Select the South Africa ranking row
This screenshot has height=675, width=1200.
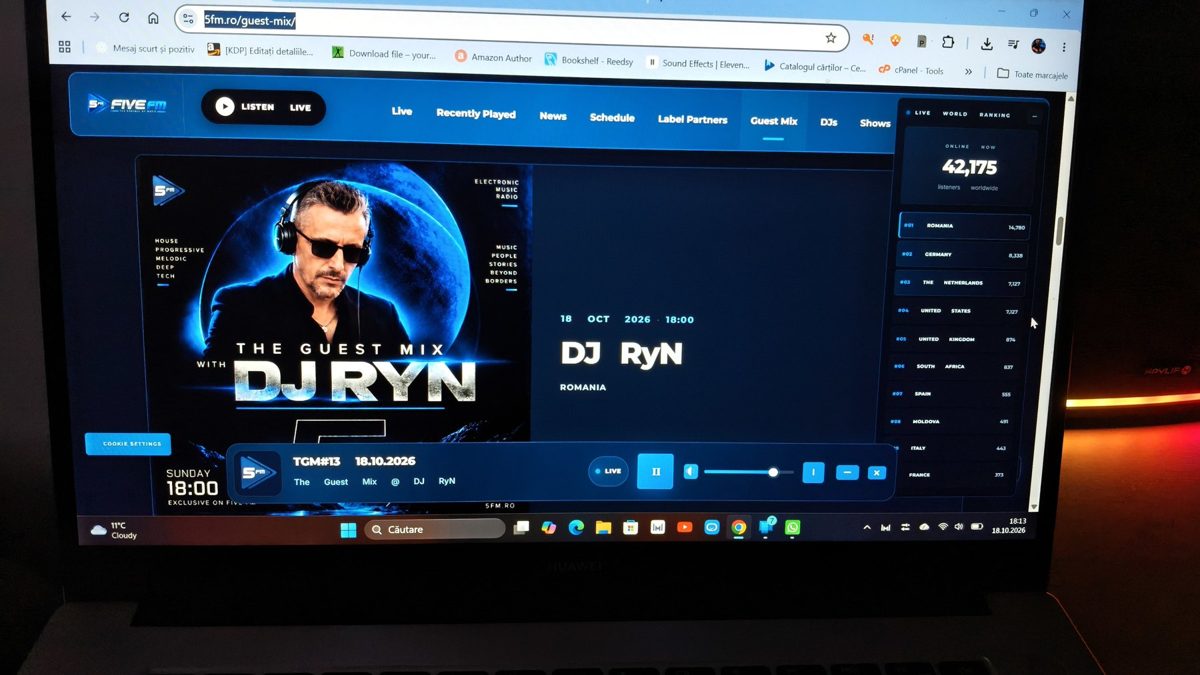pos(954,367)
